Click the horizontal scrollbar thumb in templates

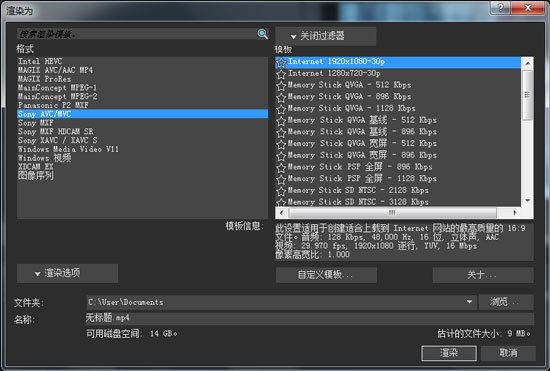point(392,213)
